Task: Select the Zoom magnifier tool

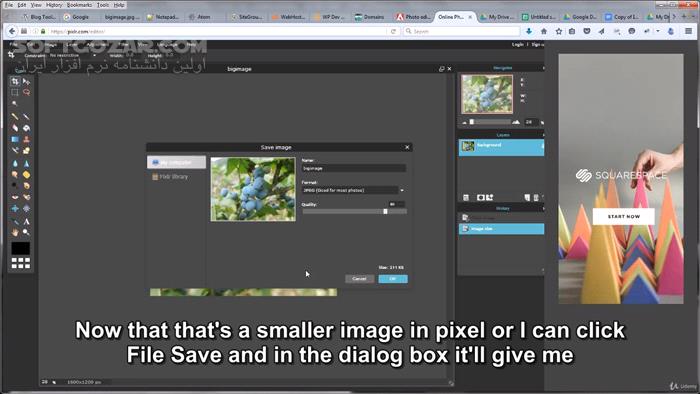Action: pyautogui.click(x=26, y=232)
